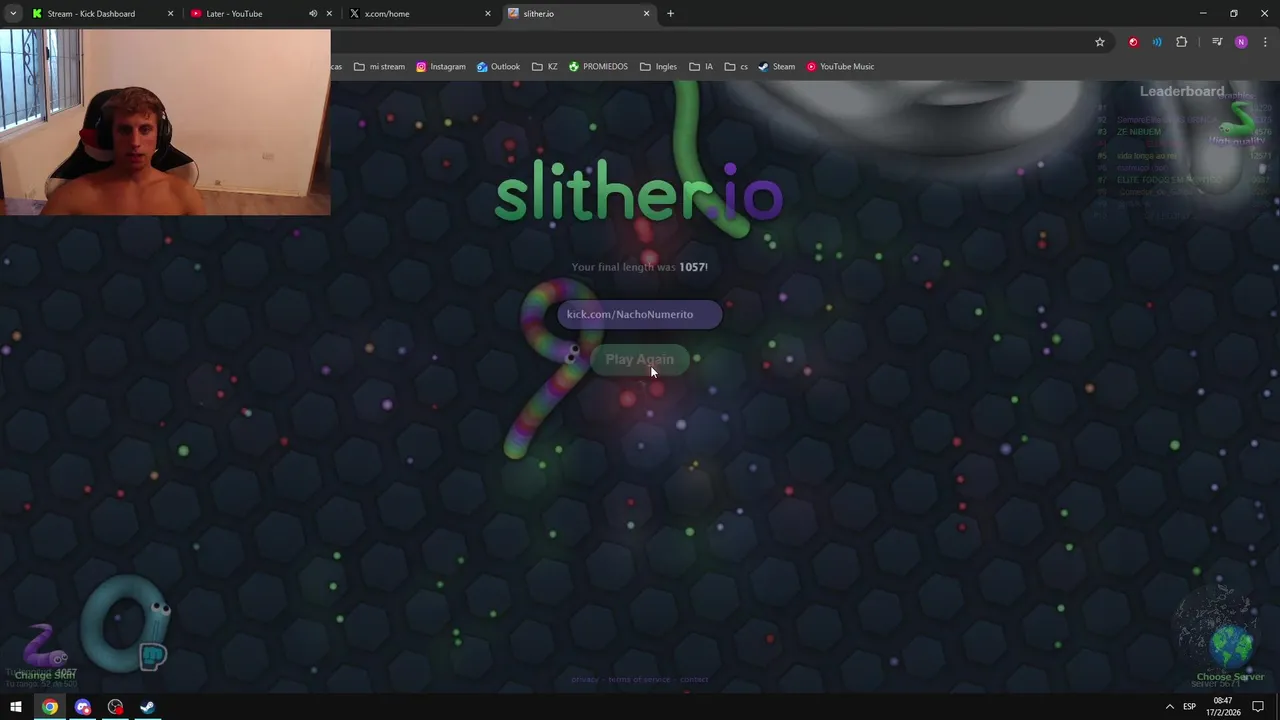Open Steam from the taskbar
Viewport: 1280px width, 720px height.
click(147, 707)
